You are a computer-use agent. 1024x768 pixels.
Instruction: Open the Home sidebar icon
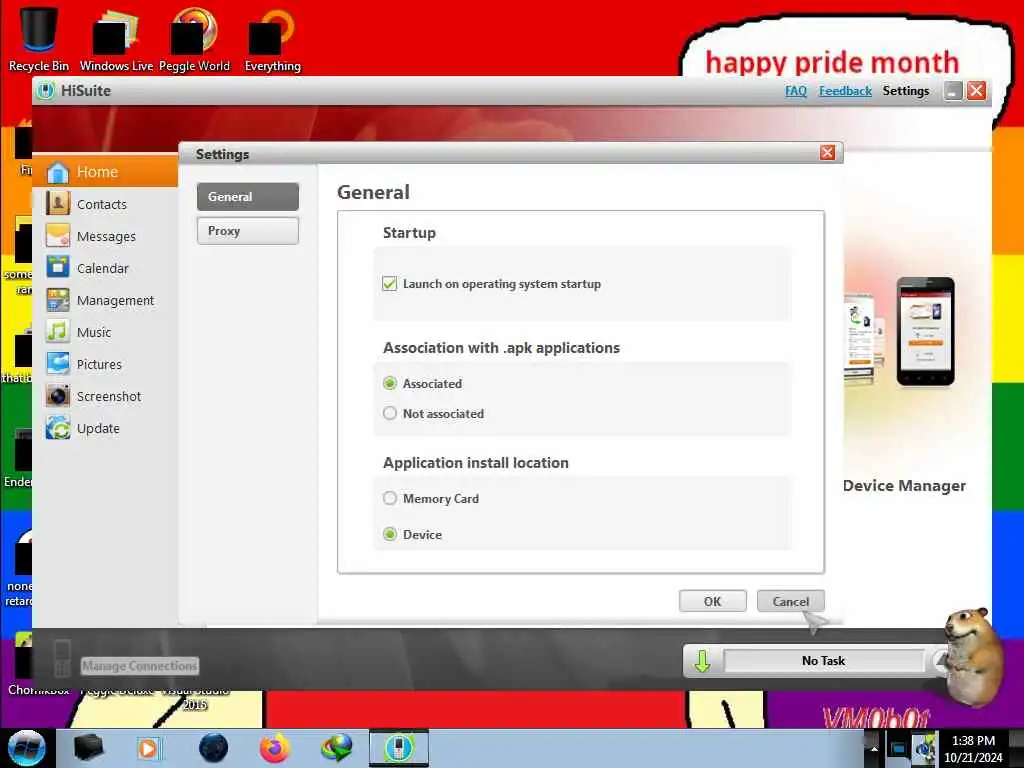click(x=57, y=172)
